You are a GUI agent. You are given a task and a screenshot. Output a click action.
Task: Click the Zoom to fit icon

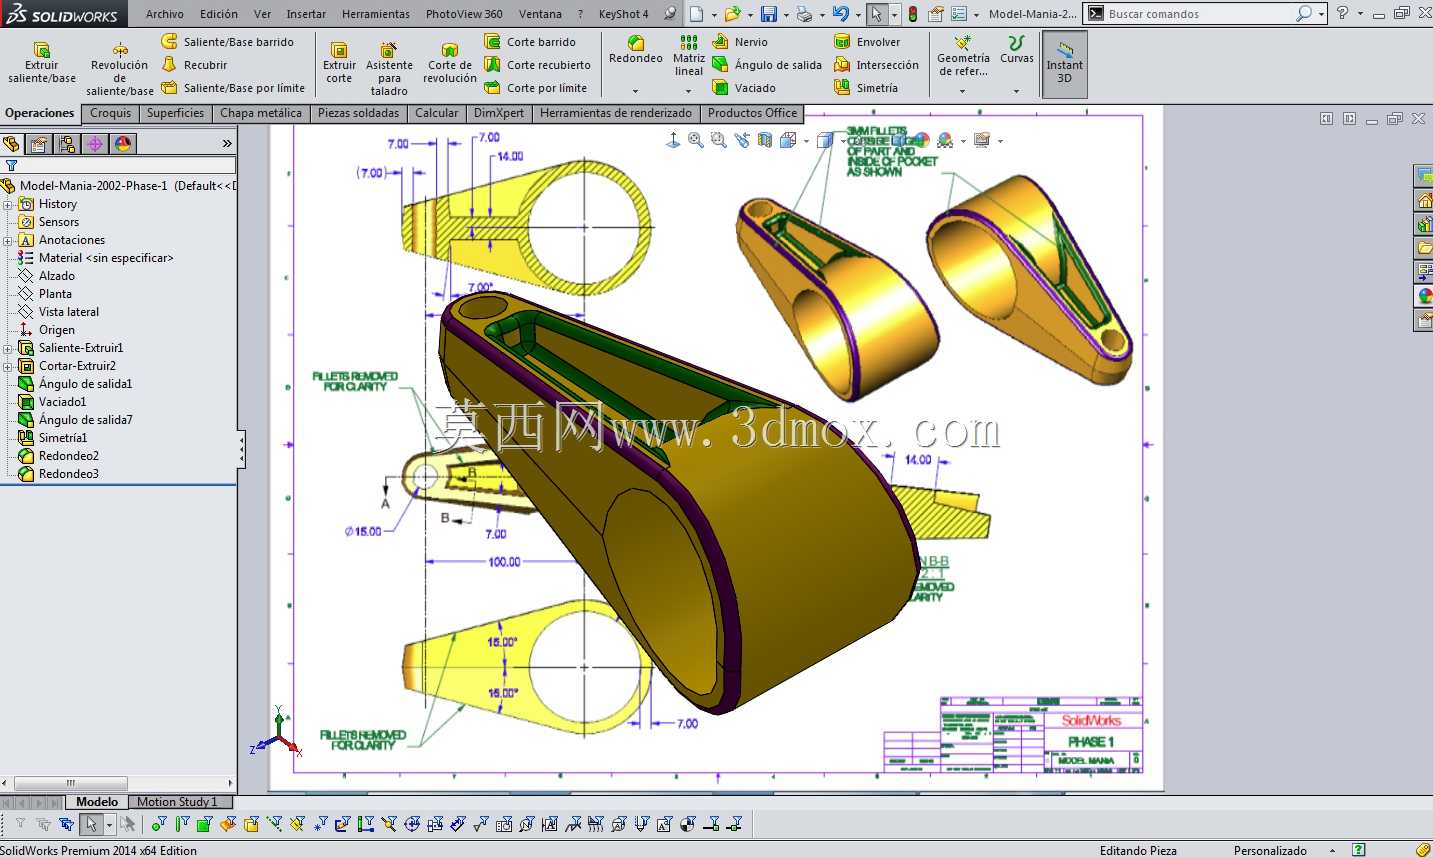pos(696,141)
